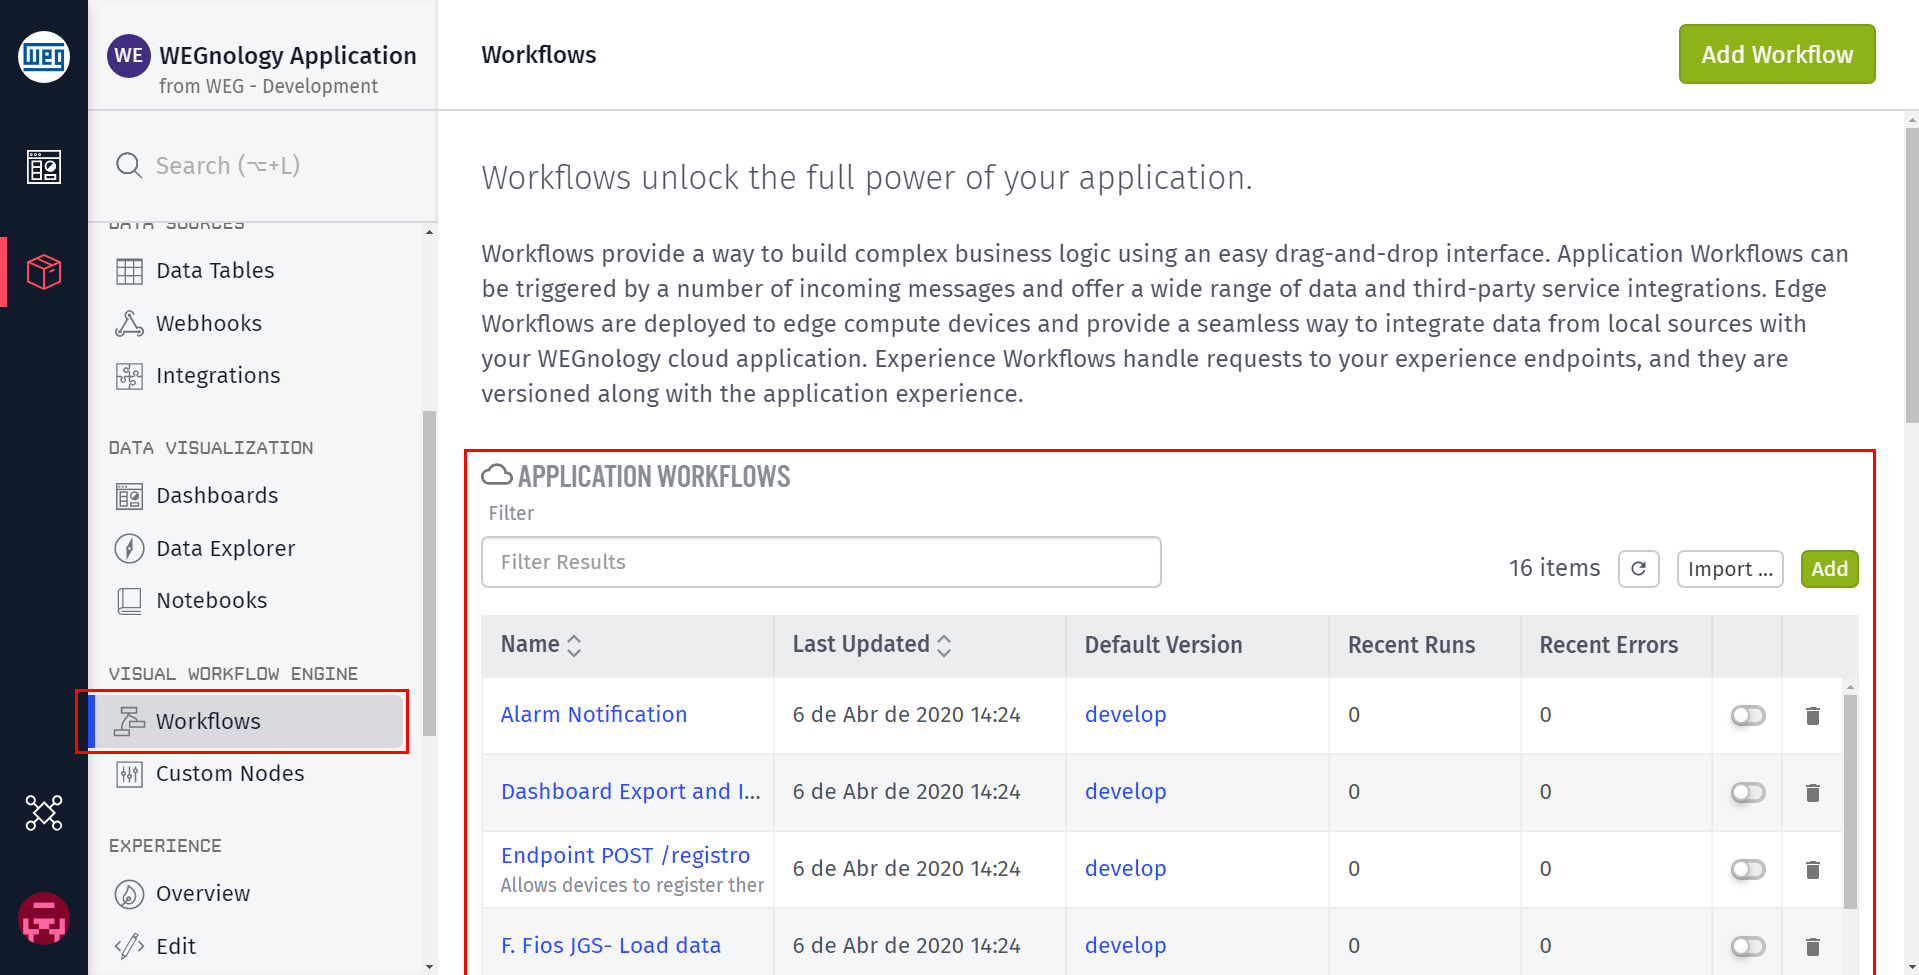
Task: Enable the F. Fios JGS toggle
Action: pyautogui.click(x=1748, y=946)
